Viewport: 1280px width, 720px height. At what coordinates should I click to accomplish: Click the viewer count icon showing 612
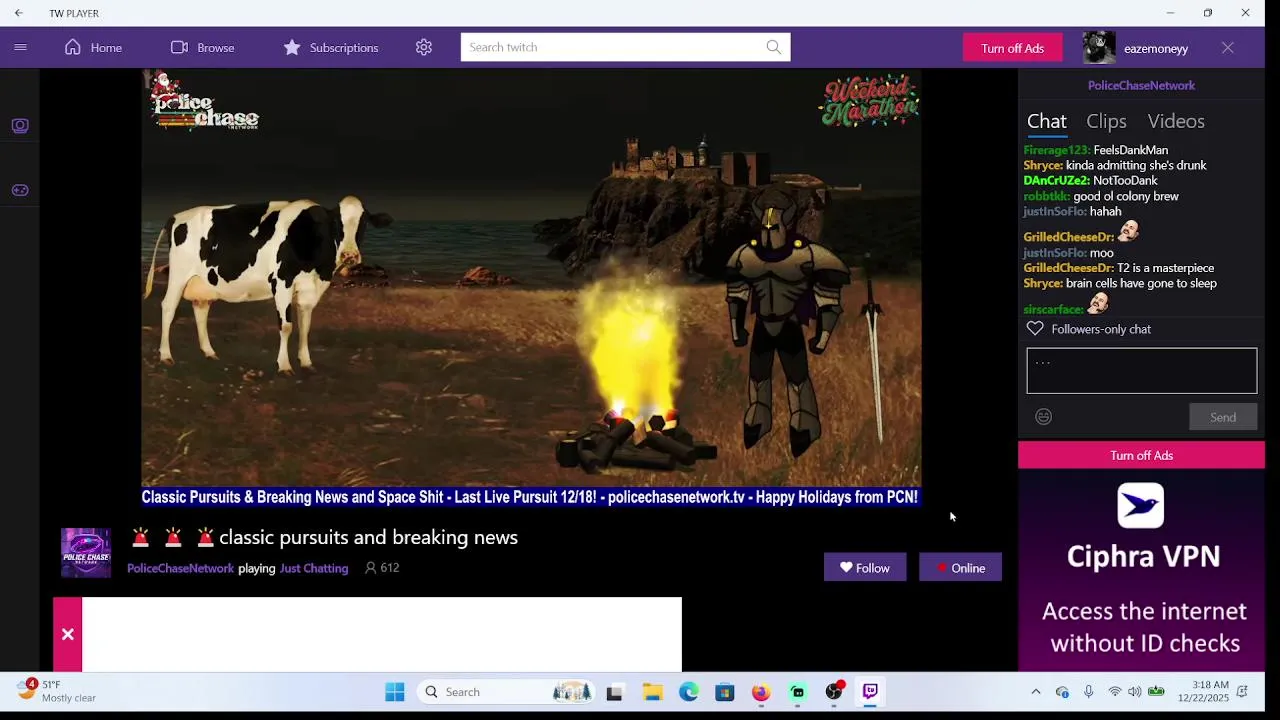coord(371,568)
